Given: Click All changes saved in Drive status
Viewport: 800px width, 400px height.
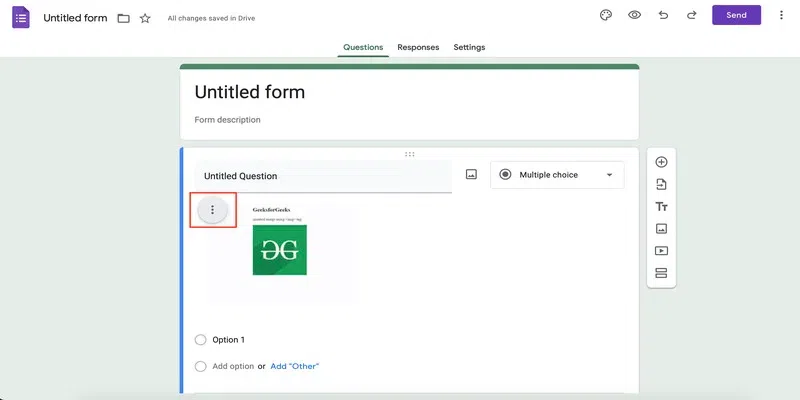Looking at the screenshot, I should click(x=211, y=18).
